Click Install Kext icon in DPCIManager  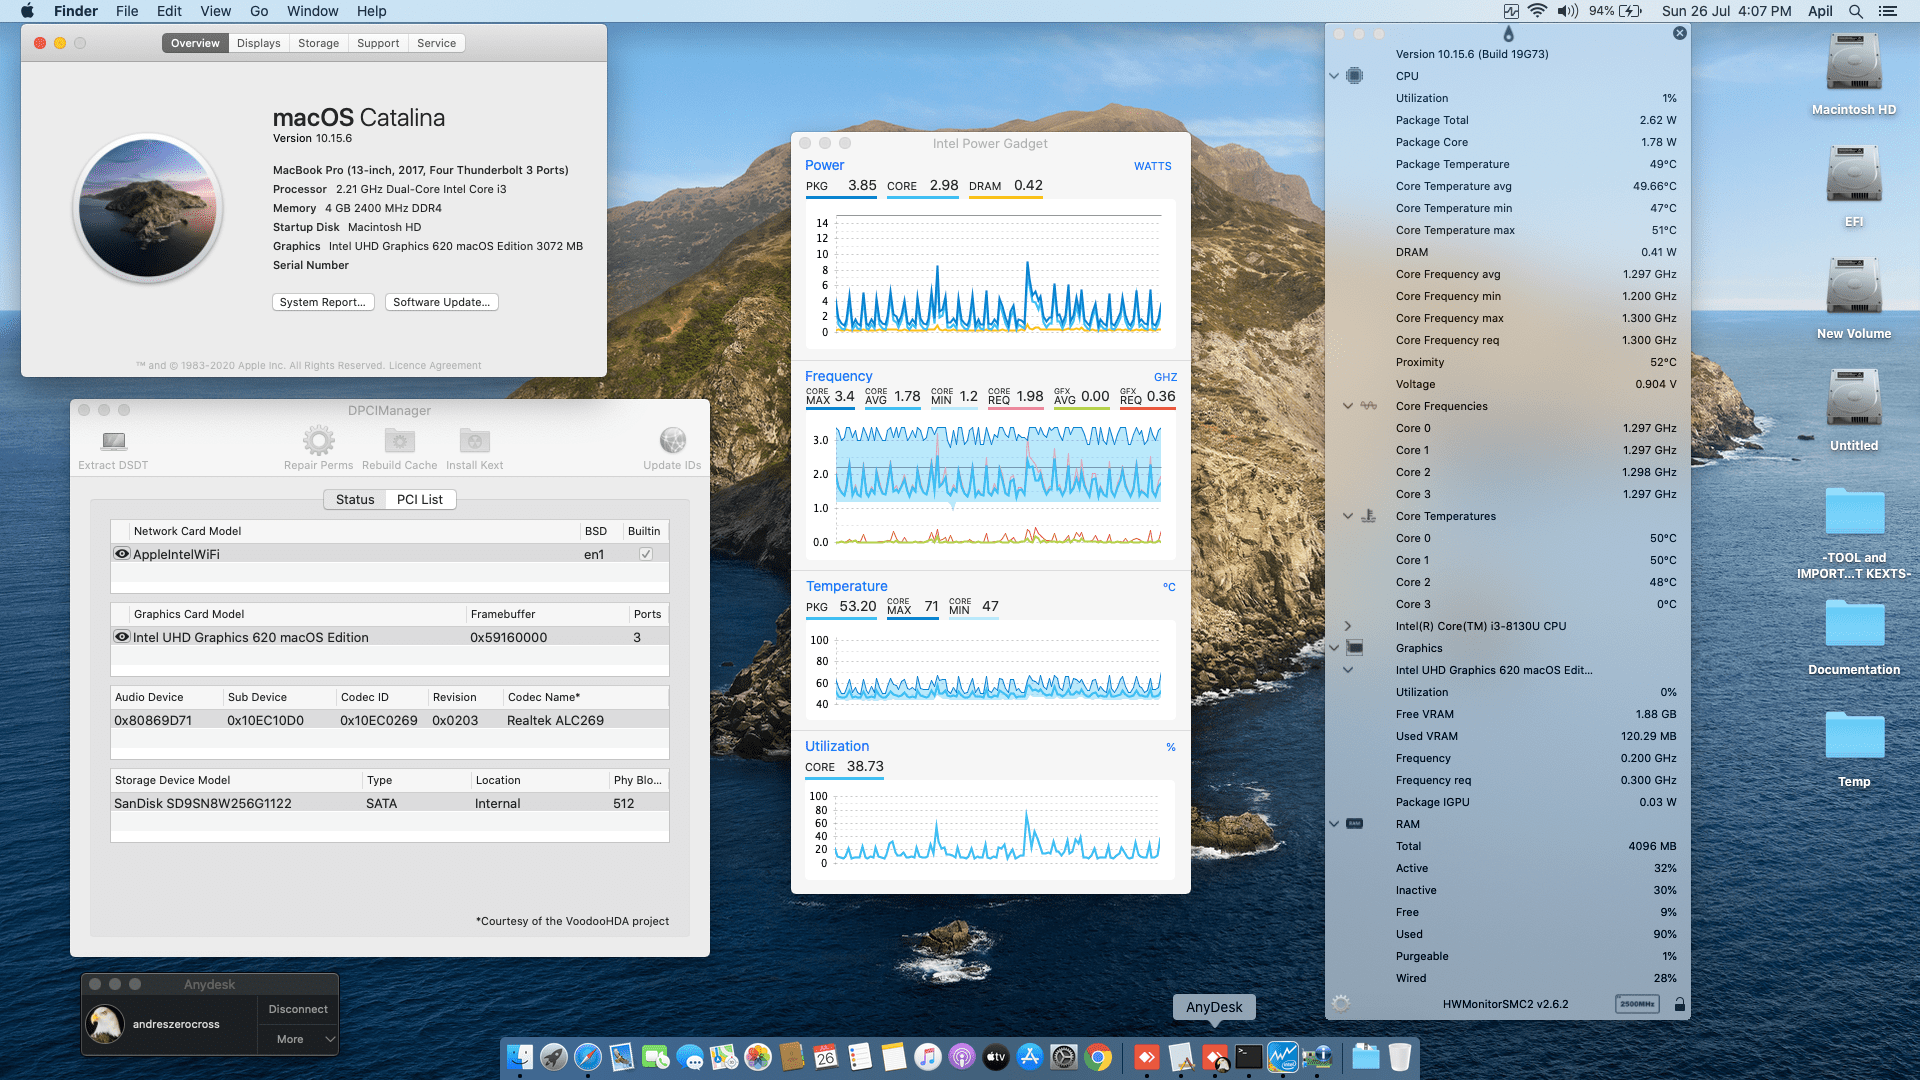click(x=474, y=440)
